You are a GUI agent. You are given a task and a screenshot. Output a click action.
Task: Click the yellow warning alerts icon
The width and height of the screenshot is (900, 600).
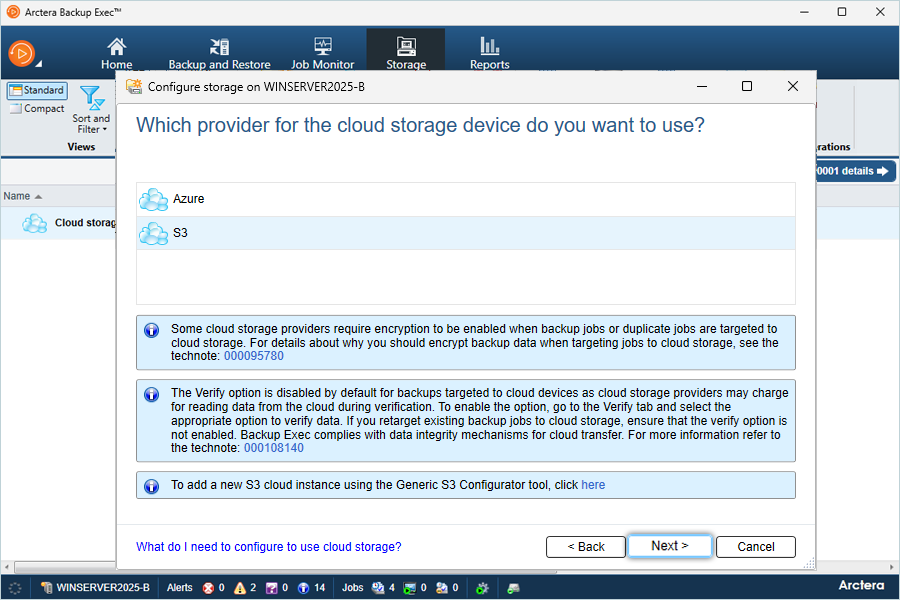pyautogui.click(x=240, y=588)
